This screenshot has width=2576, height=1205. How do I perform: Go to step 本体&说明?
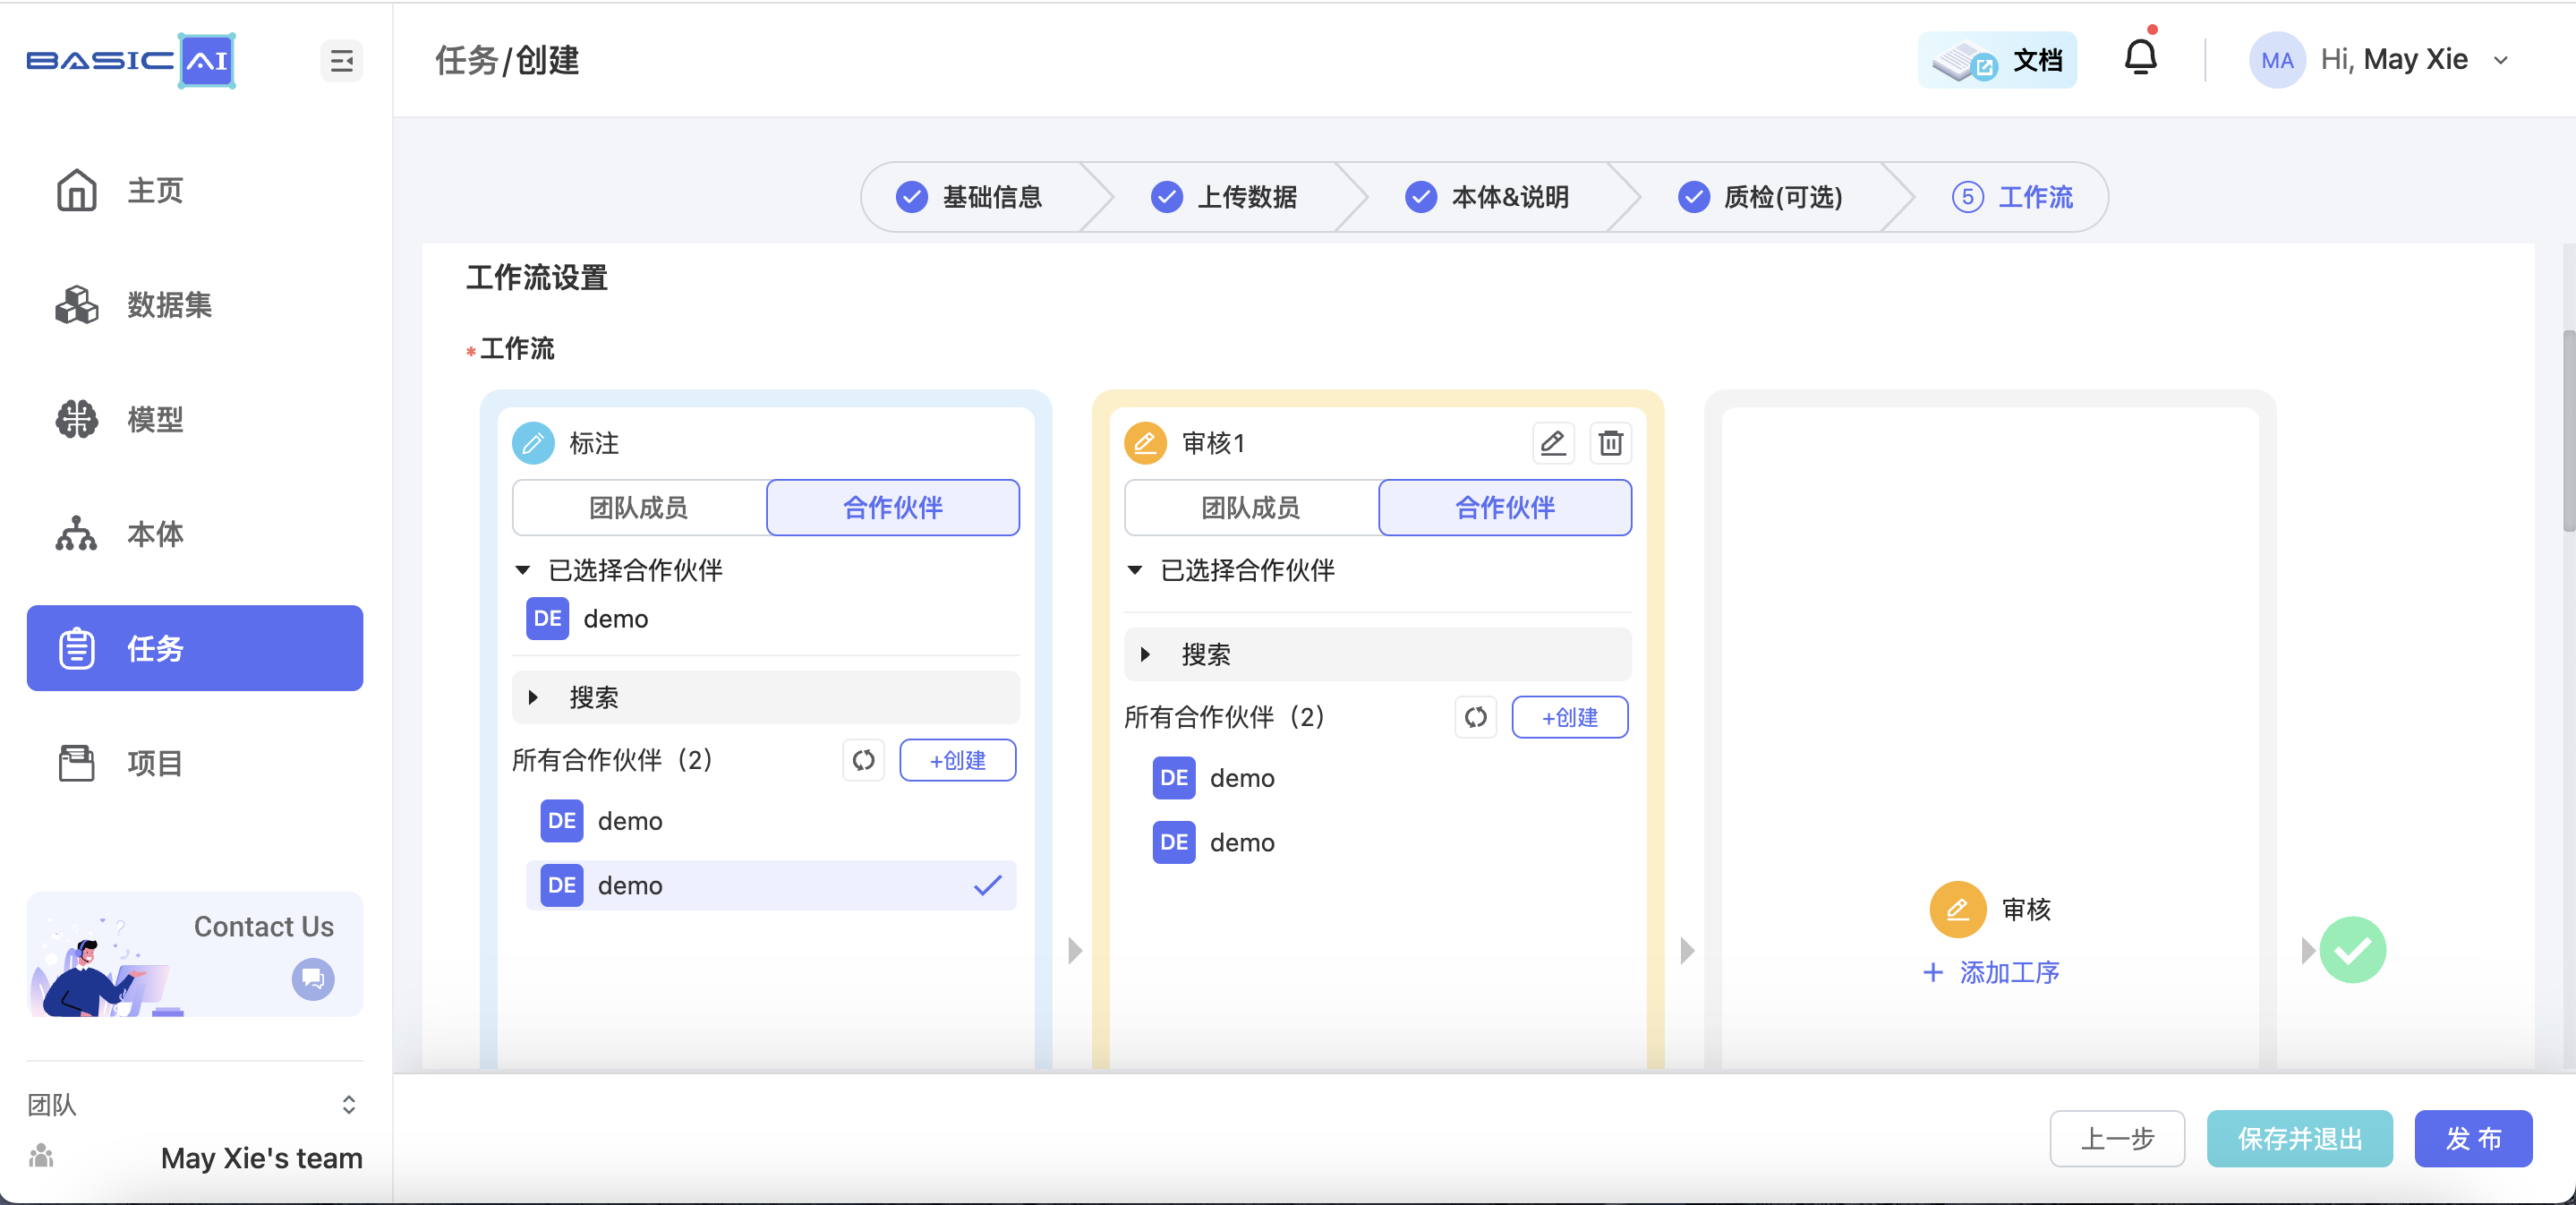1487,197
